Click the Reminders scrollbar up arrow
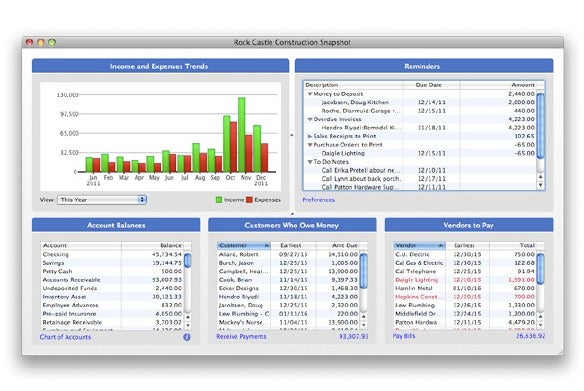The height and width of the screenshot is (391, 584). pyautogui.click(x=540, y=177)
